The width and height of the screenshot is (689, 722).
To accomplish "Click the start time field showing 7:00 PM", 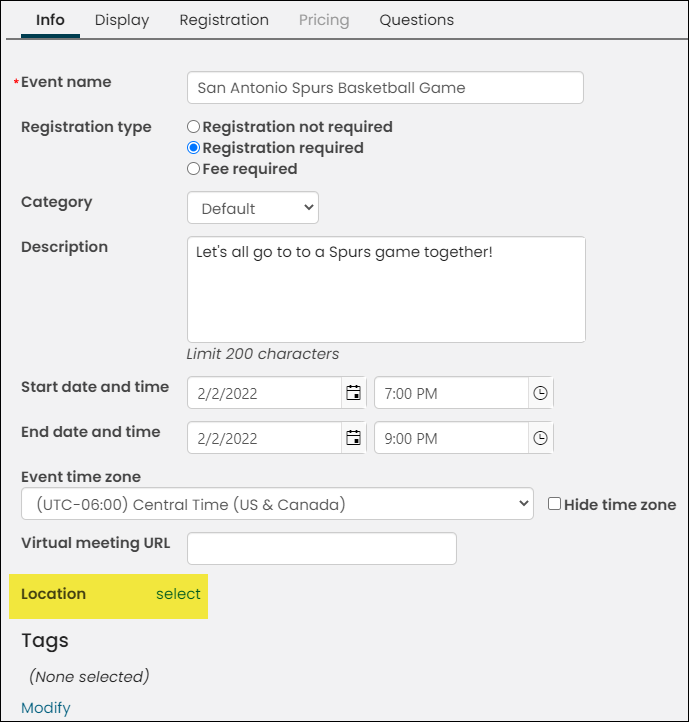I will [451, 393].
